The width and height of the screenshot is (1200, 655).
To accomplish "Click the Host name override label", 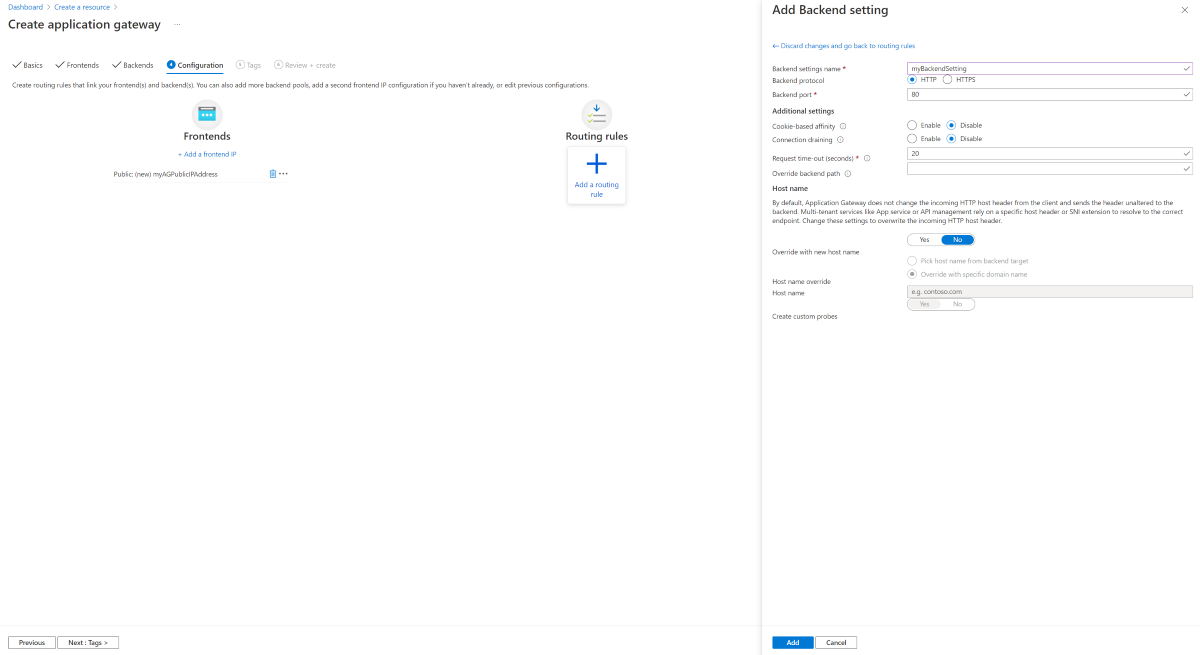I will (x=801, y=282).
